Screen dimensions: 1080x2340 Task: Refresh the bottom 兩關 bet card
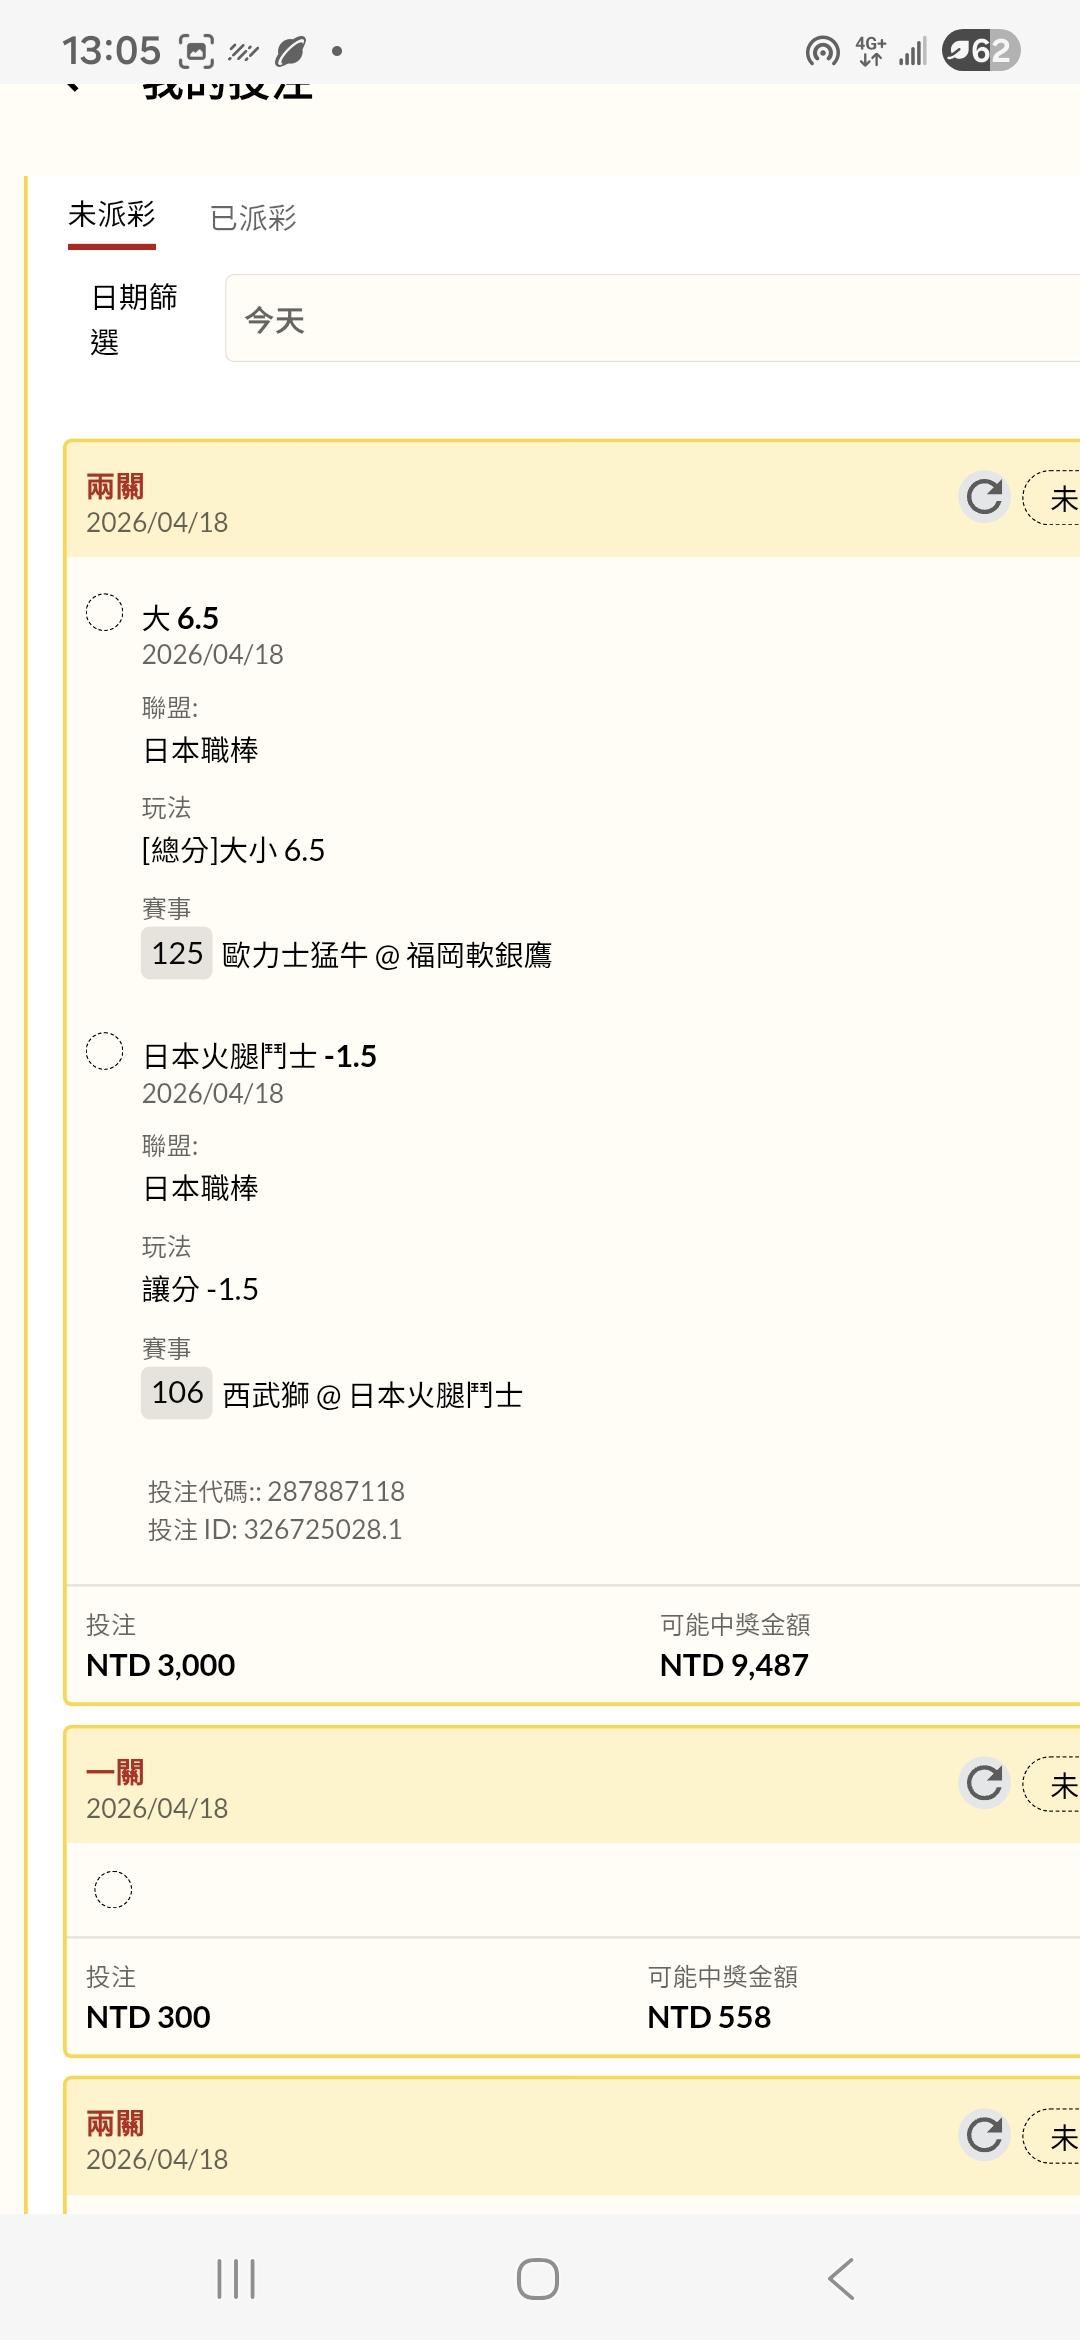coord(984,2134)
